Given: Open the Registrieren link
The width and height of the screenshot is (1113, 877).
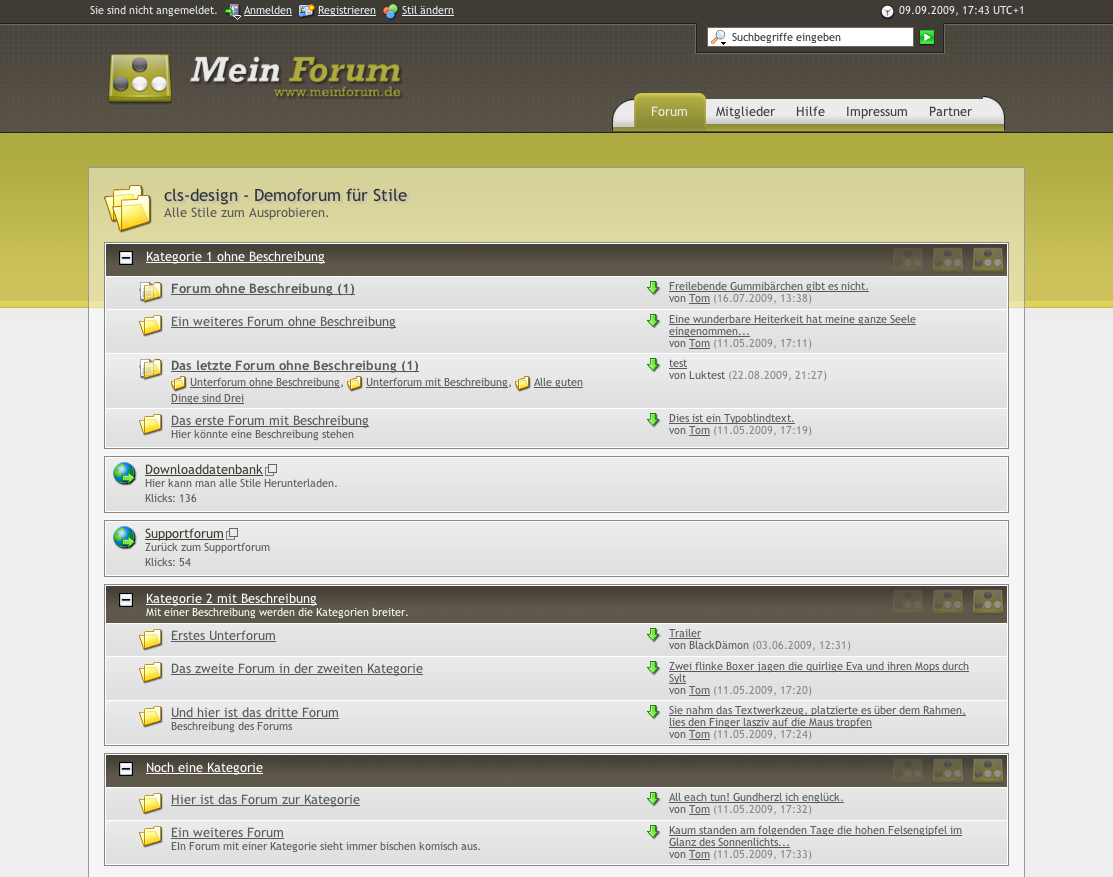Looking at the screenshot, I should [x=346, y=11].
